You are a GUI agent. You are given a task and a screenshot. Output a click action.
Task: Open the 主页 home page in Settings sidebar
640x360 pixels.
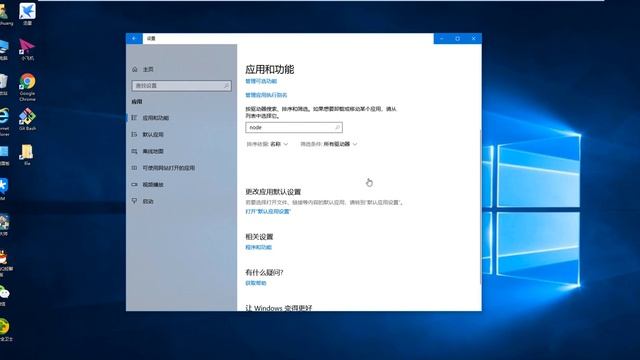coord(143,69)
